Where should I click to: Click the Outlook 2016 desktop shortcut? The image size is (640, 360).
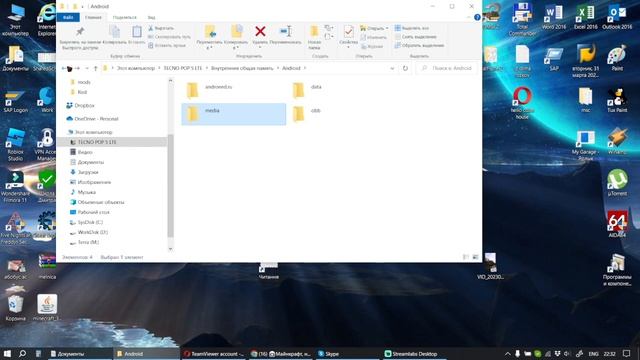pos(617,18)
